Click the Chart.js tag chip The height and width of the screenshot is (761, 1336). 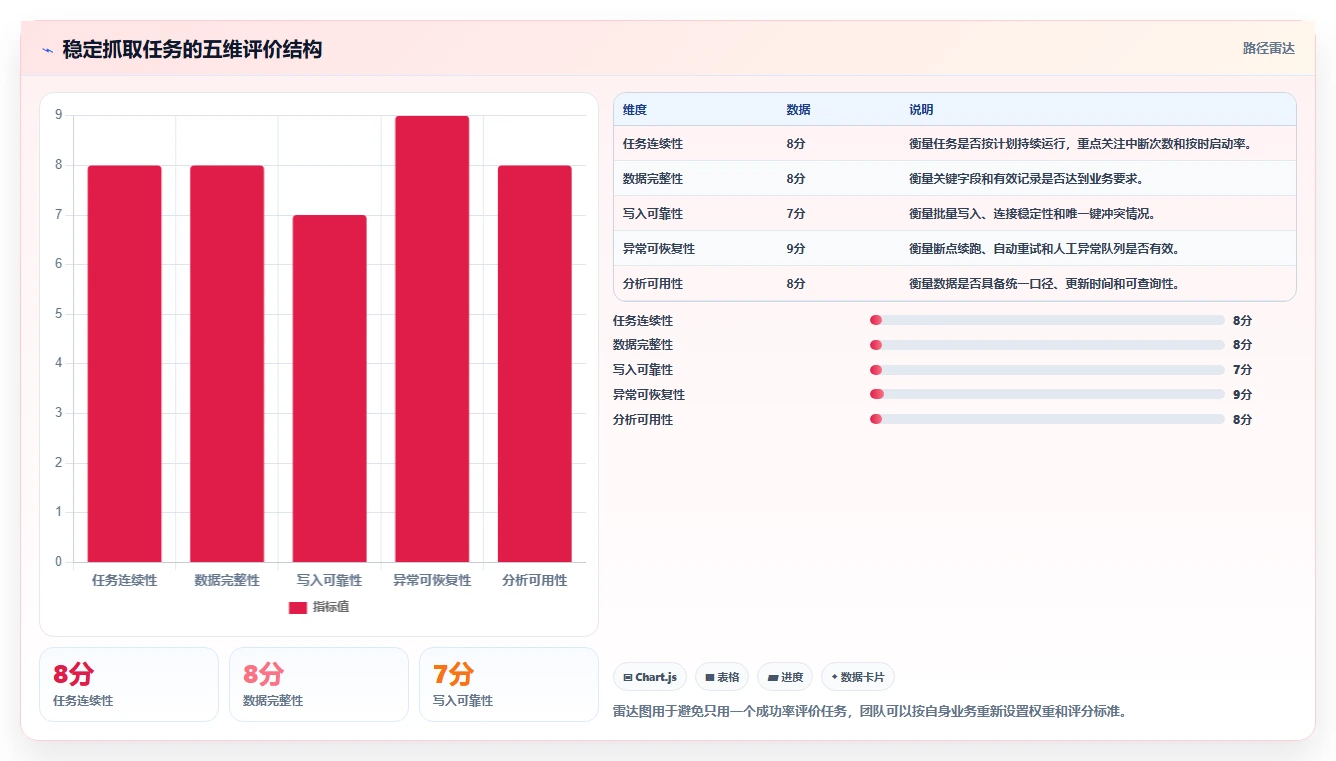[650, 677]
